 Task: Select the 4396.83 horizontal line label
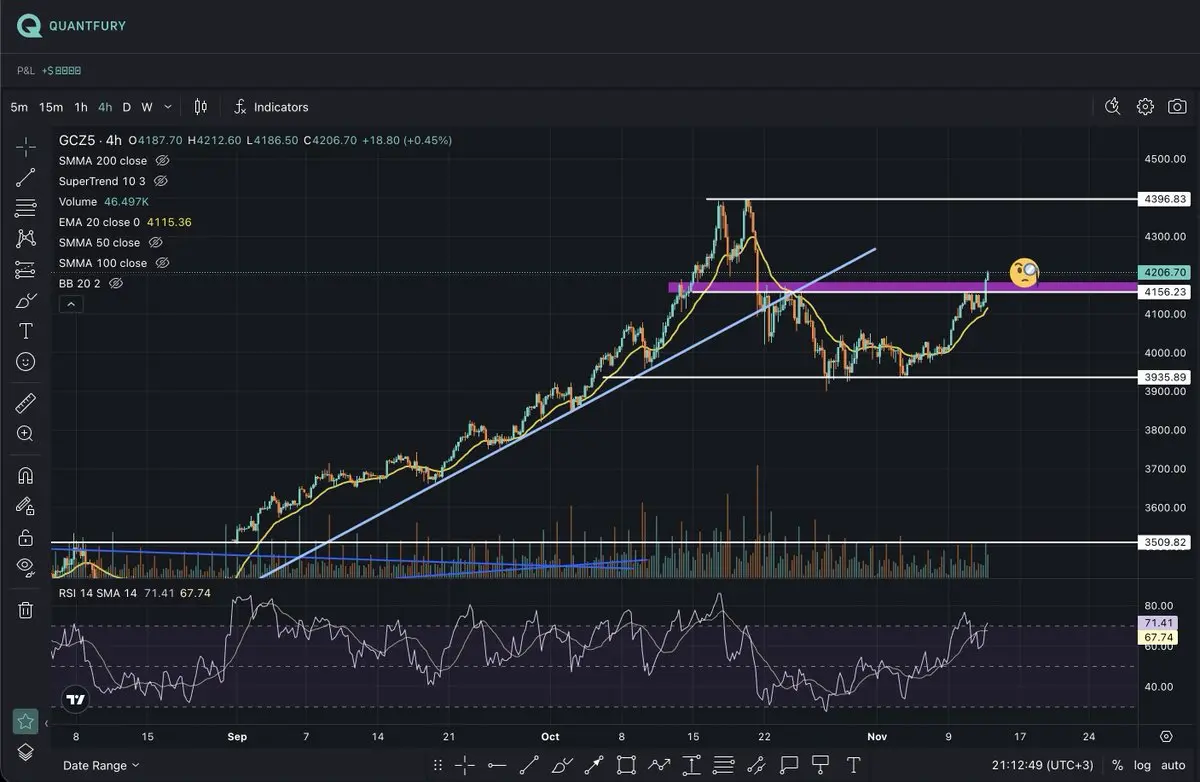1164,199
